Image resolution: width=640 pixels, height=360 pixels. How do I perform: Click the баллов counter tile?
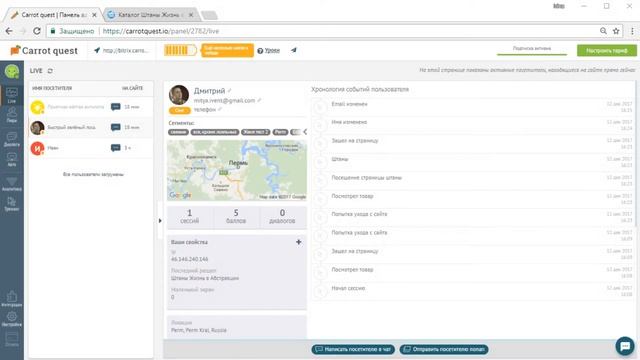click(236, 216)
